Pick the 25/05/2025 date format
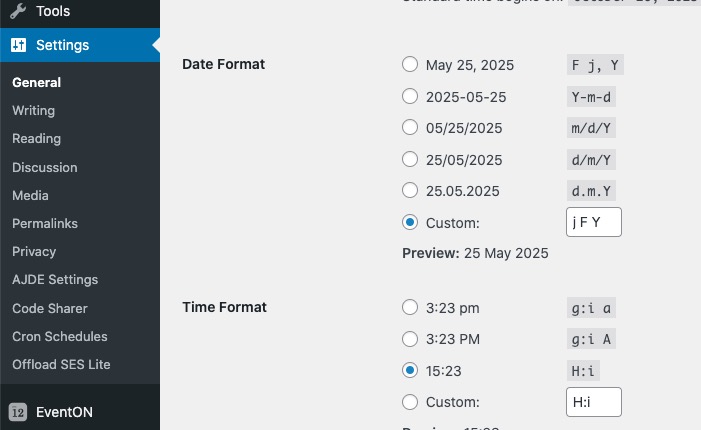This screenshot has width=701, height=430. coord(410,159)
